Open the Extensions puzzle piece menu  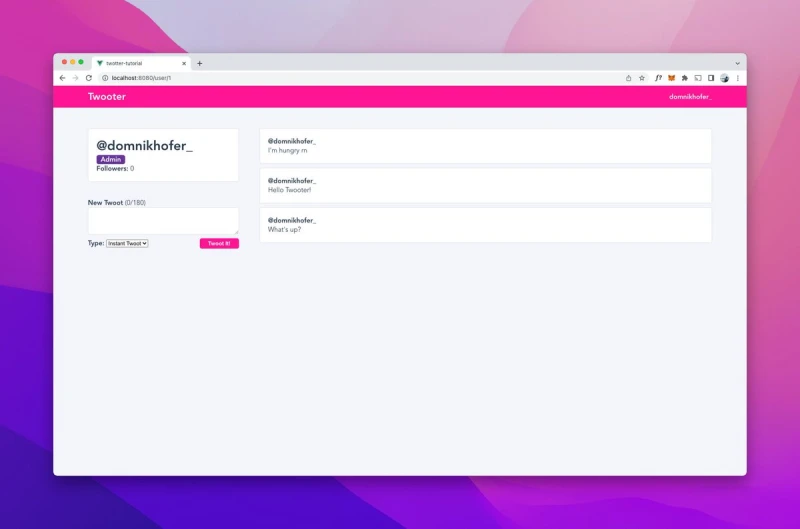(x=685, y=78)
